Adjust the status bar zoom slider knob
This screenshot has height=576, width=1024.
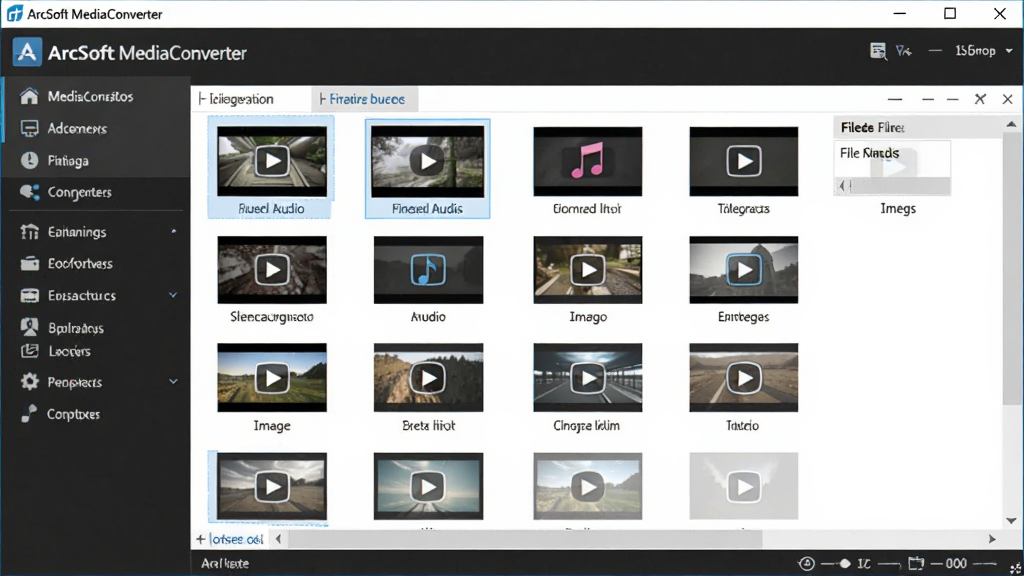pos(844,564)
